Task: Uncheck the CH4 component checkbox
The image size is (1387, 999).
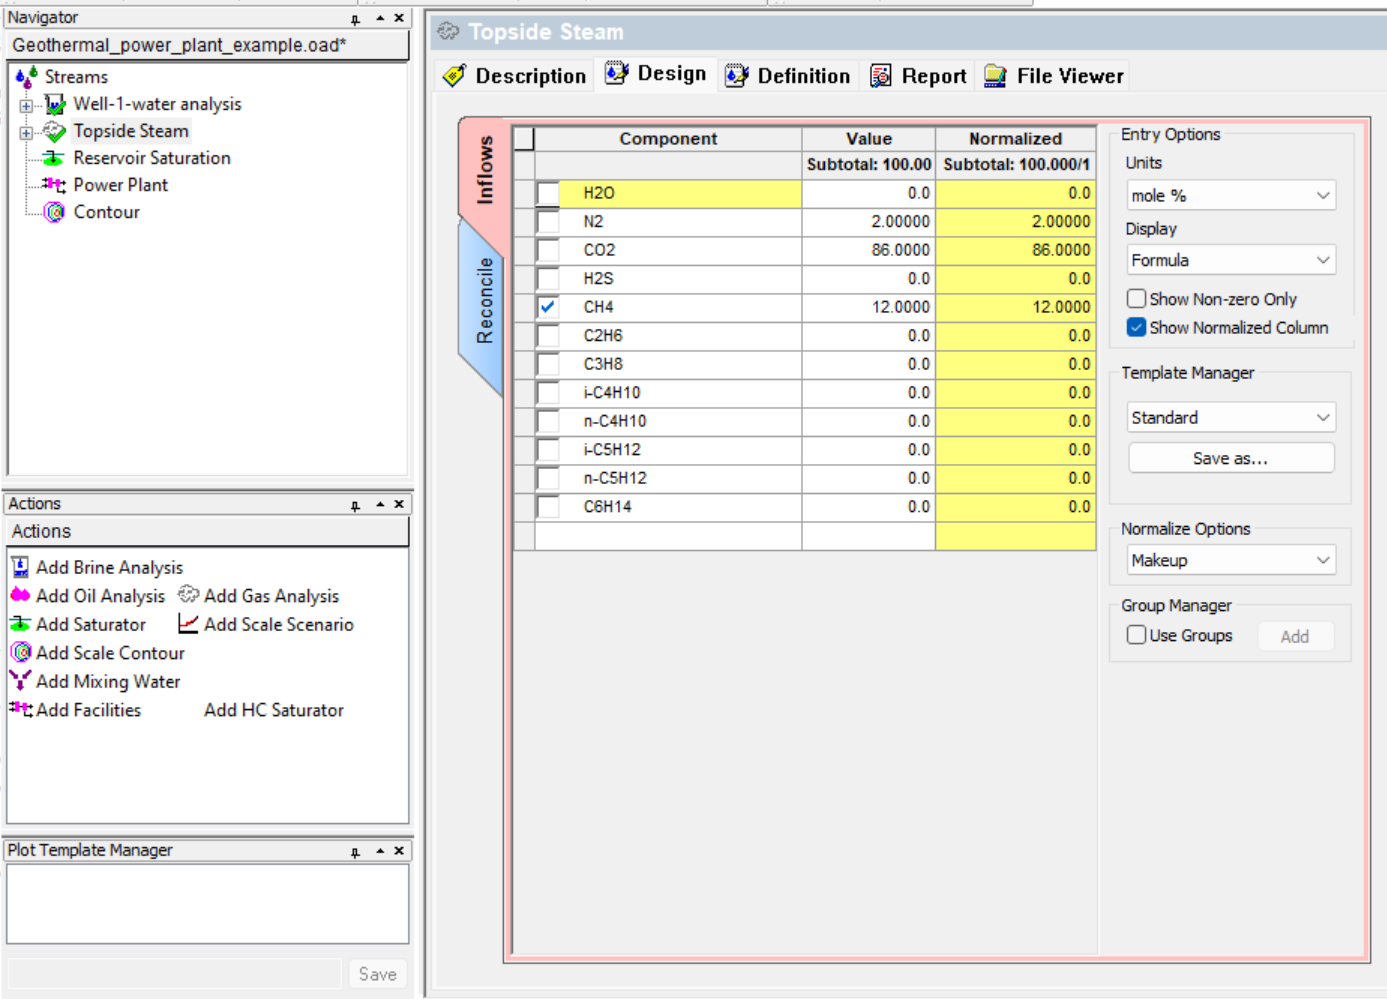Action: point(548,307)
